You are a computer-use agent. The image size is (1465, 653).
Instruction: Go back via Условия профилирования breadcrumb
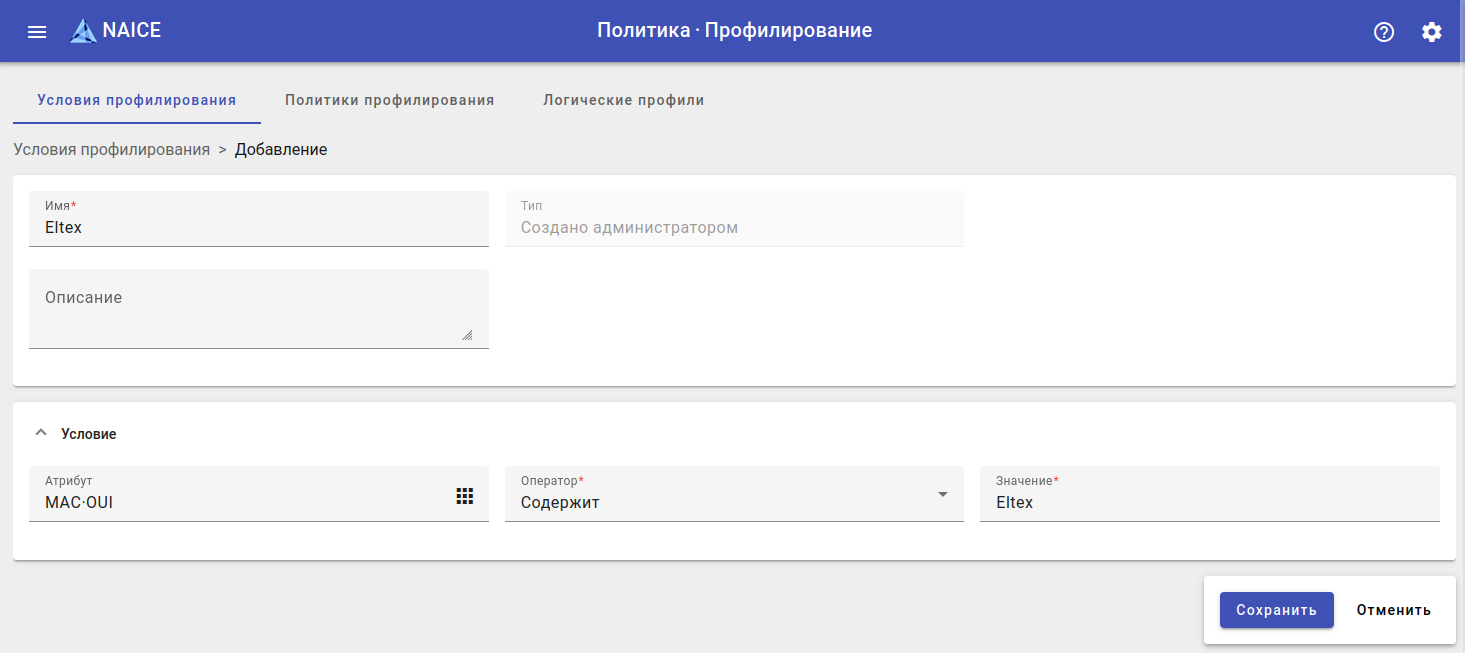(x=111, y=149)
